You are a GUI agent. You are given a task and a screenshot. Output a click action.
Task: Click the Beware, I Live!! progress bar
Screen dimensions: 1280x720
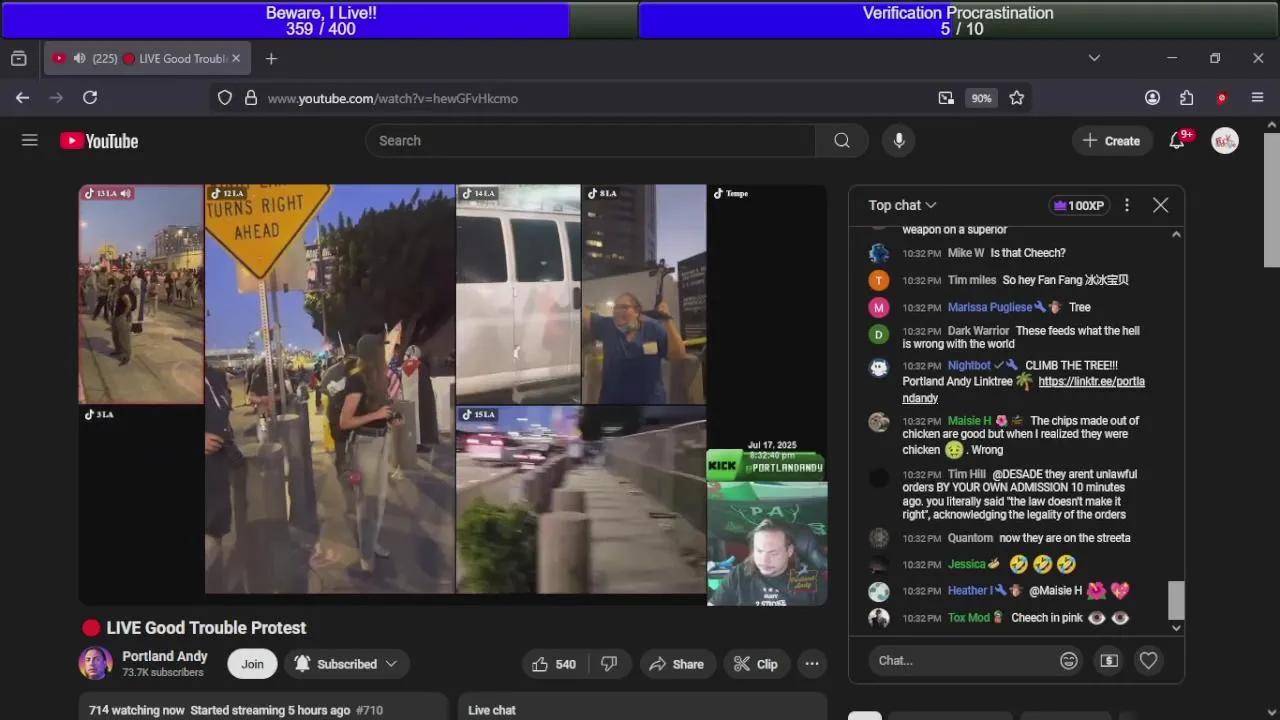[x=320, y=20]
